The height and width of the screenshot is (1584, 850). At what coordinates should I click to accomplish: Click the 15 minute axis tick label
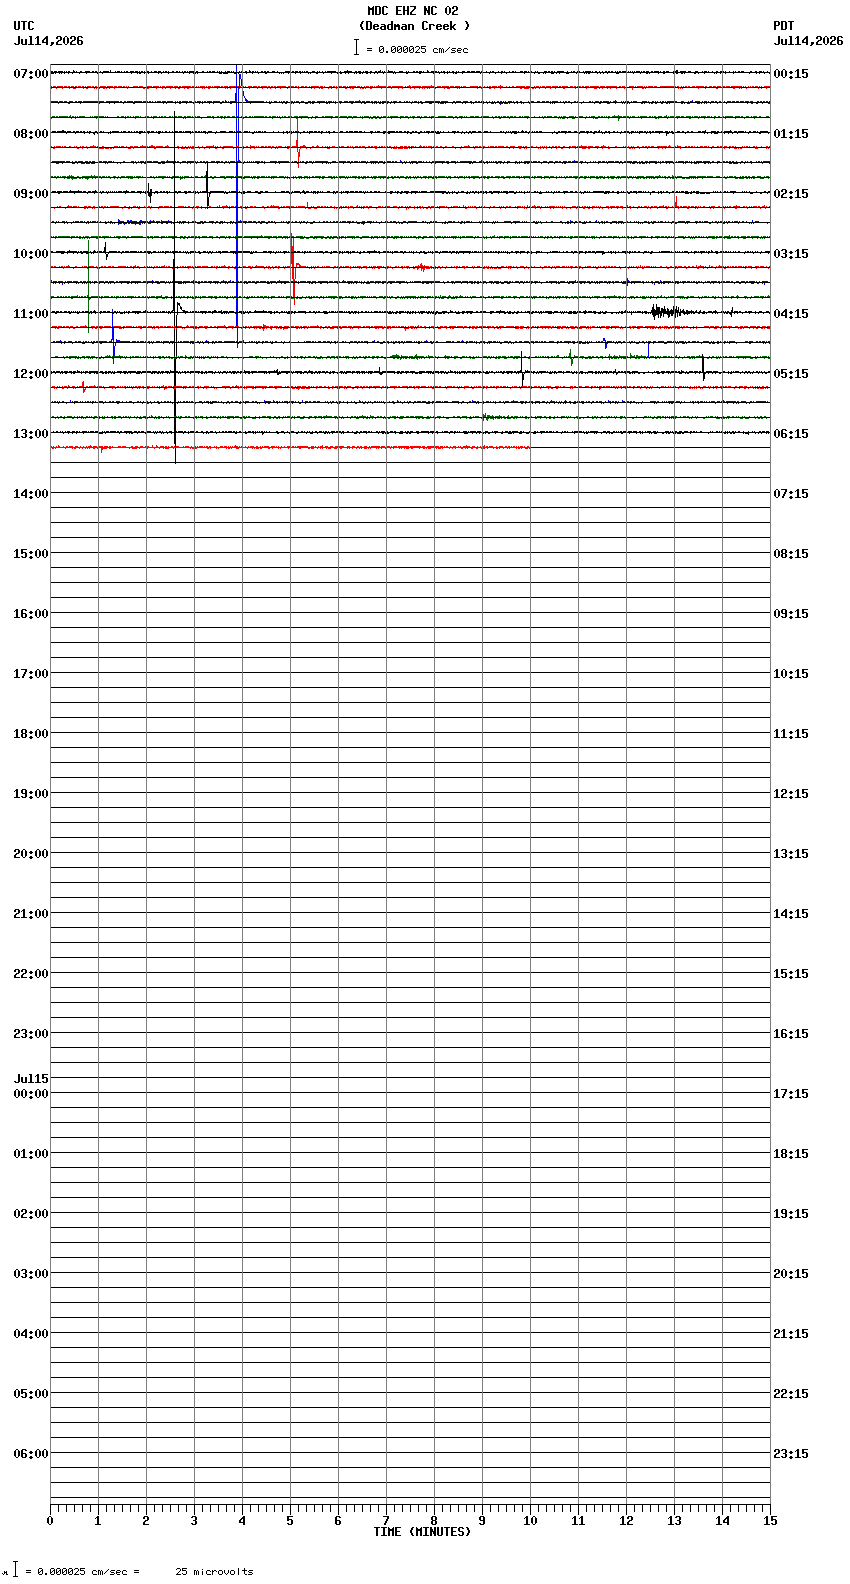pyautogui.click(x=770, y=1521)
